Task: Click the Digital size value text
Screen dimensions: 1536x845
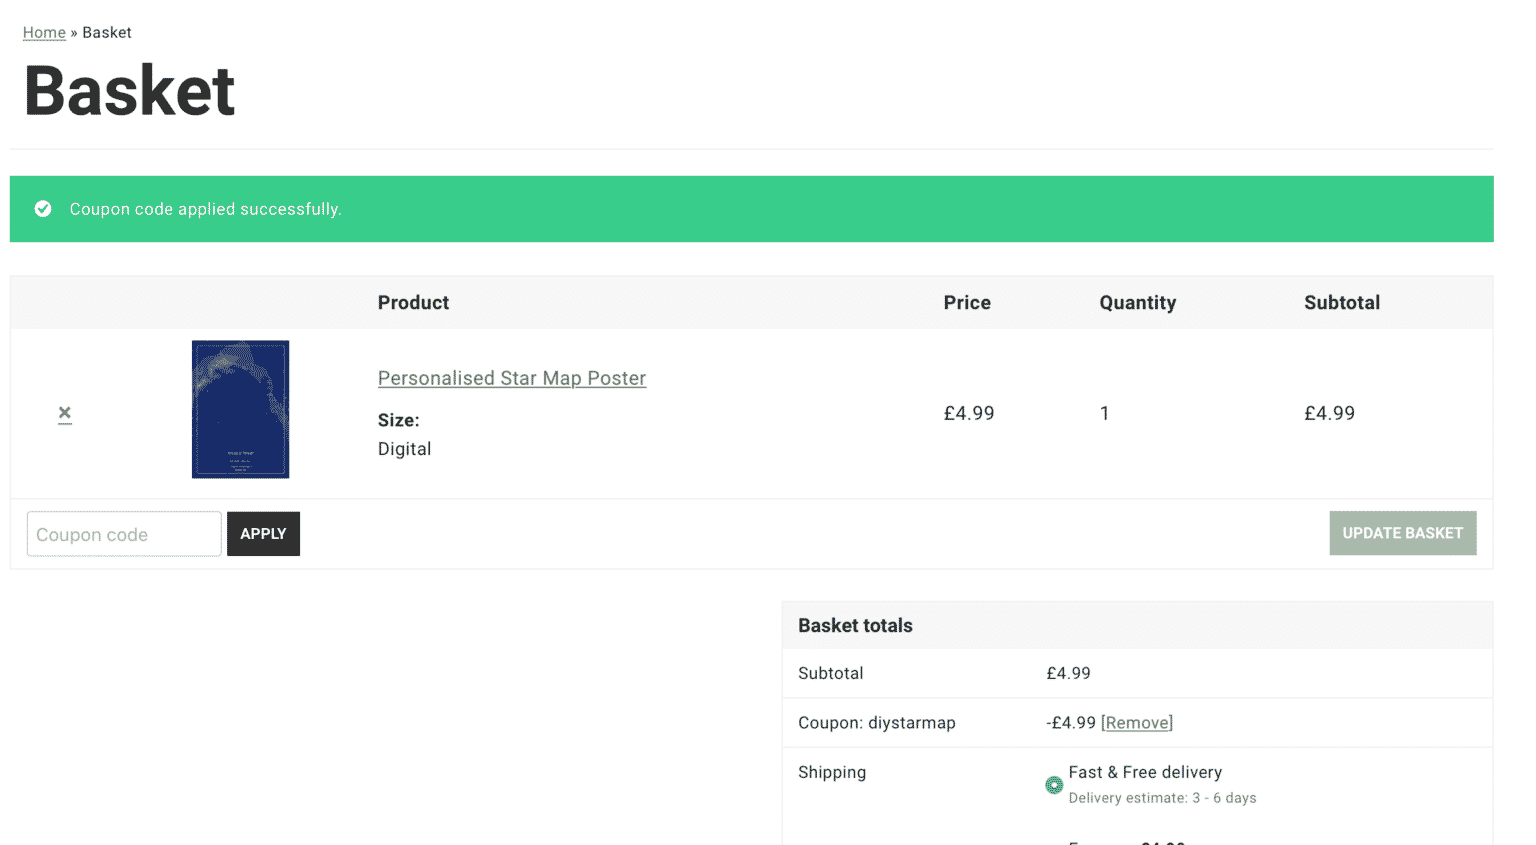Action: [x=404, y=449]
